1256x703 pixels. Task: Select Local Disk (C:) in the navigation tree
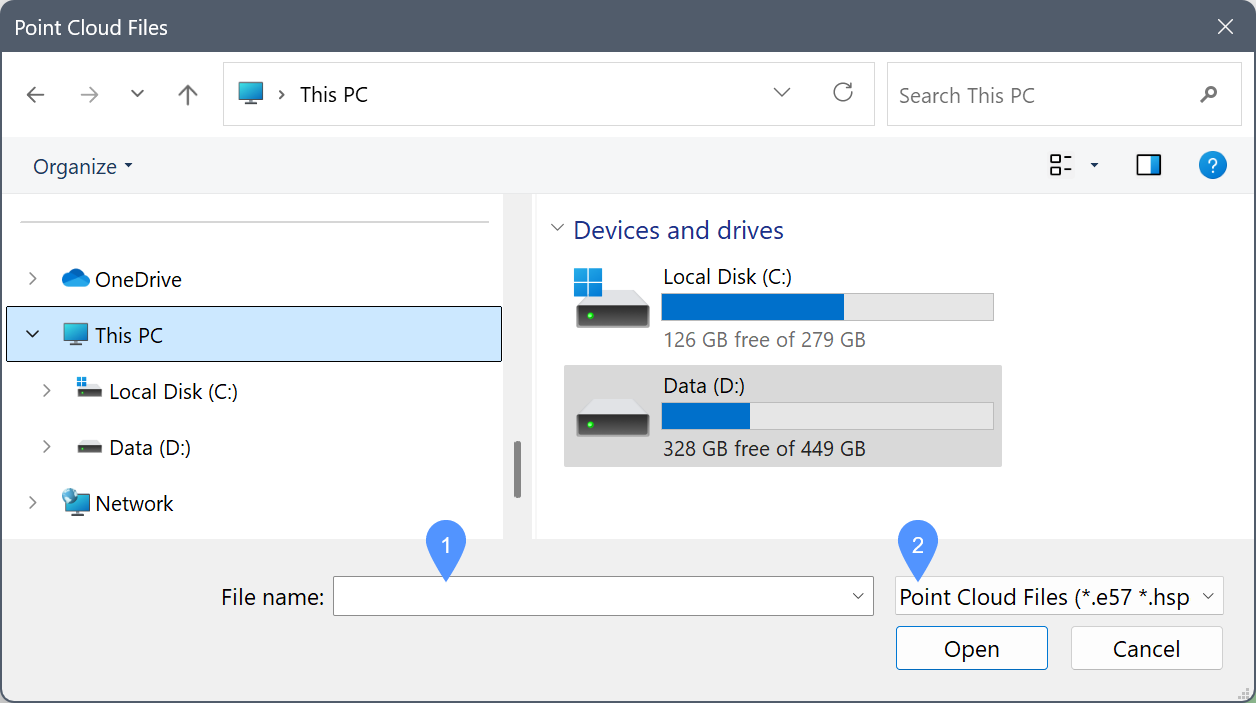coord(172,392)
